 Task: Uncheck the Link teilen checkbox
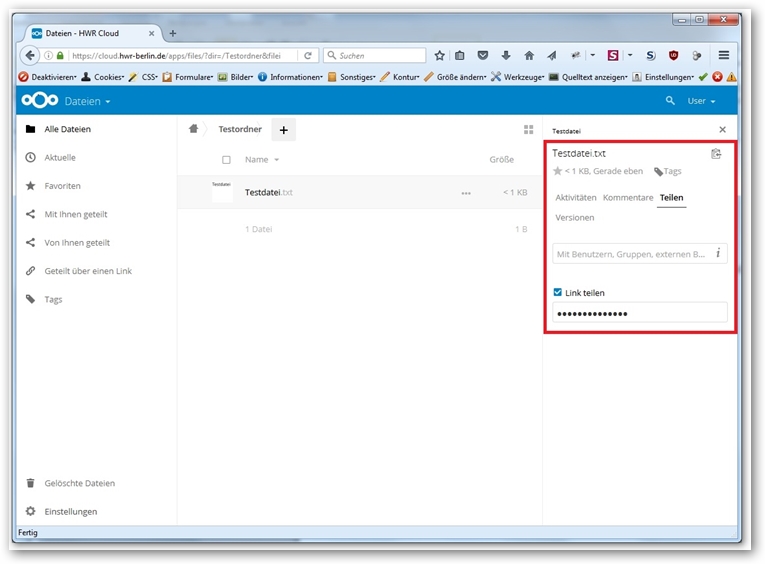558,292
